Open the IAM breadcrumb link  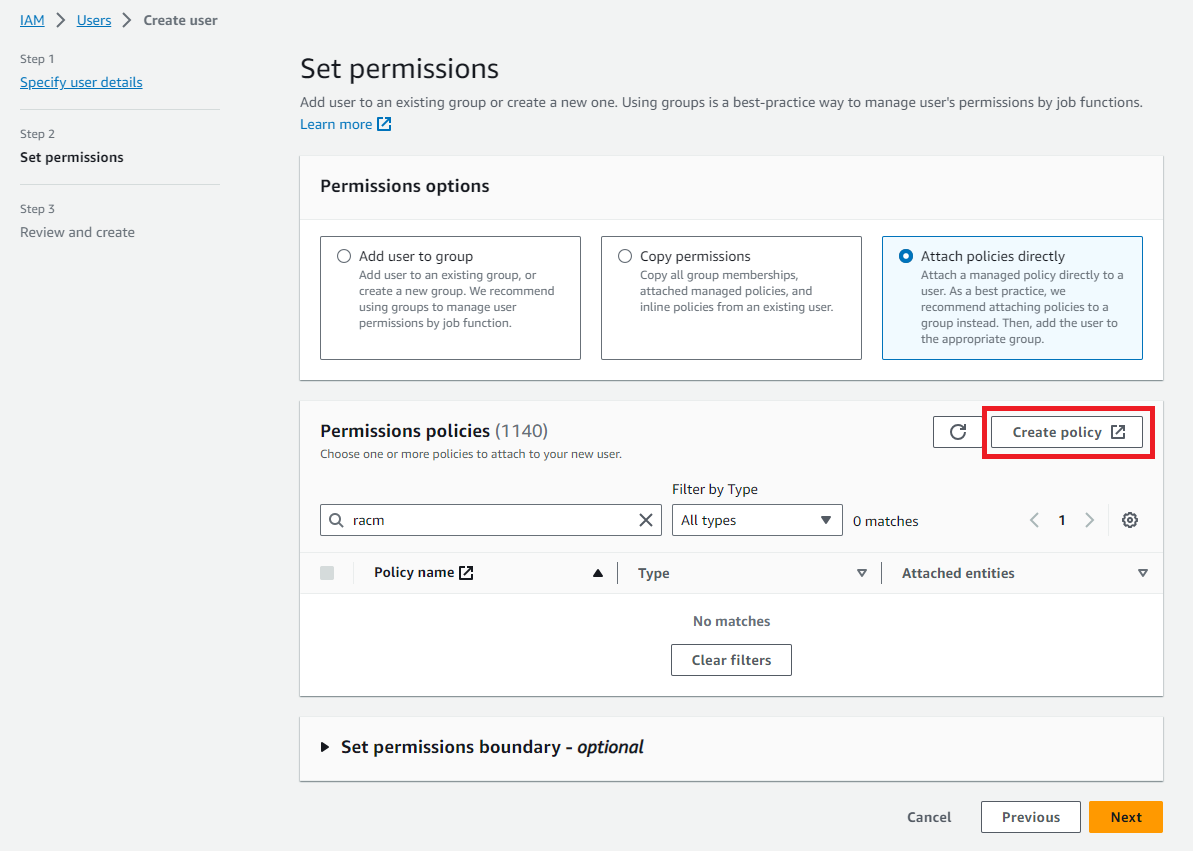[x=32, y=21]
